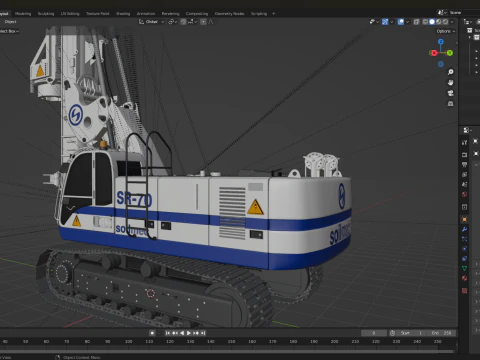Screen dimensions: 480x360
Task: Open the Scene selector field
Action: click(463, 13)
